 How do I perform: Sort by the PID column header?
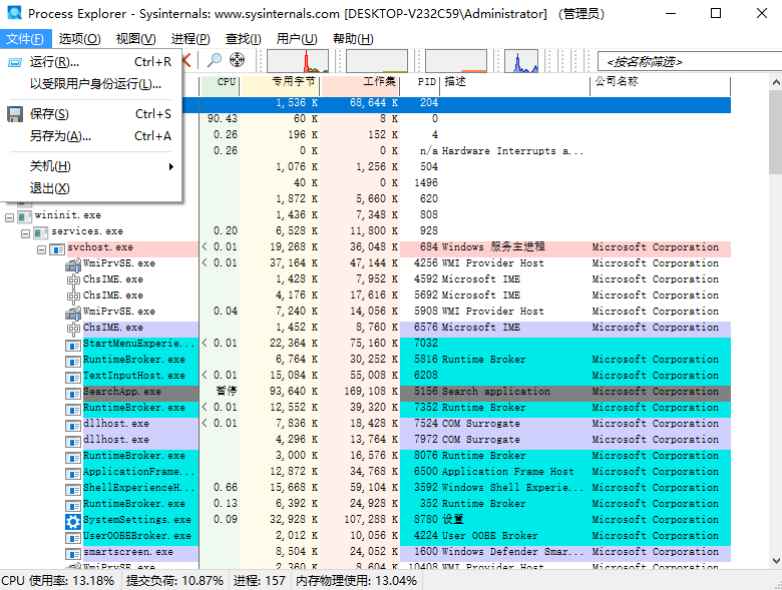pyautogui.click(x=419, y=82)
